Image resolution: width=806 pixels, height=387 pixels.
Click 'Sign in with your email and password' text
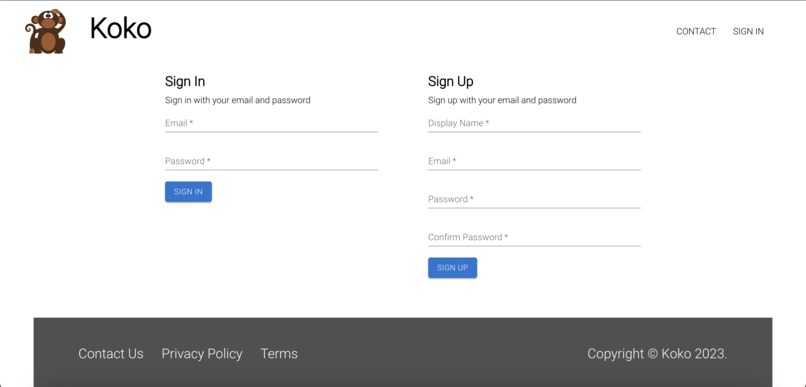[237, 100]
